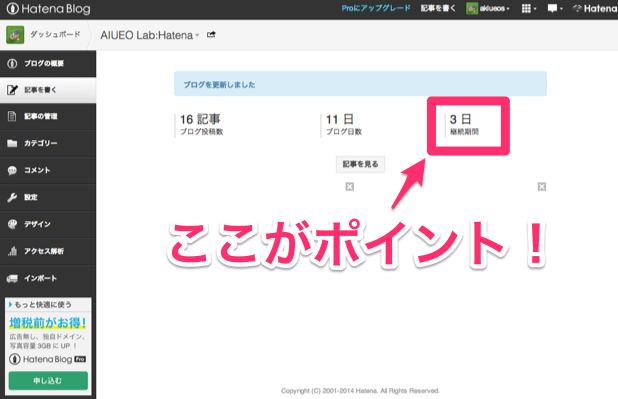Screen dimensions: 618x399
Task: Open the notifications speech bubble menu
Action: [x=555, y=8]
